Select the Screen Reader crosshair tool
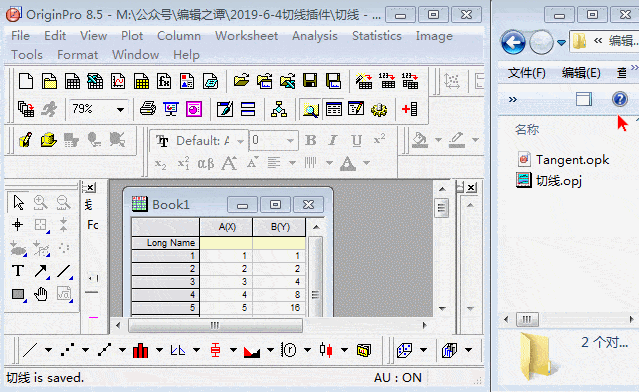 18,225
